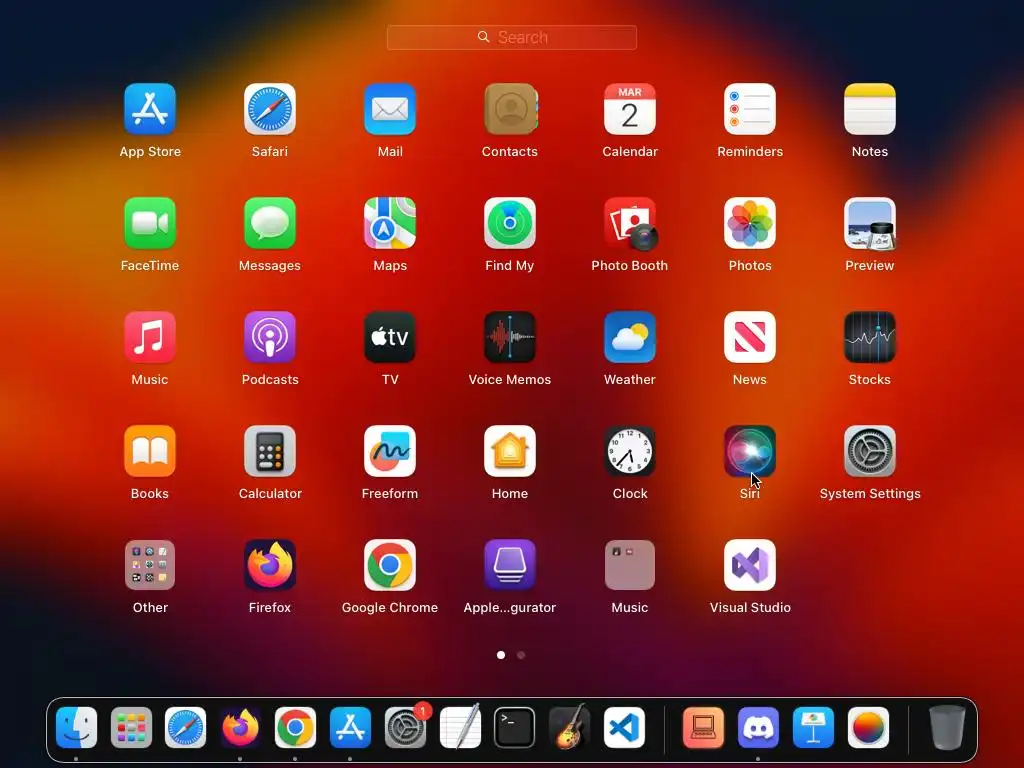The height and width of the screenshot is (768, 1024).
Task: Open Visual Studio
Action: (x=750, y=565)
